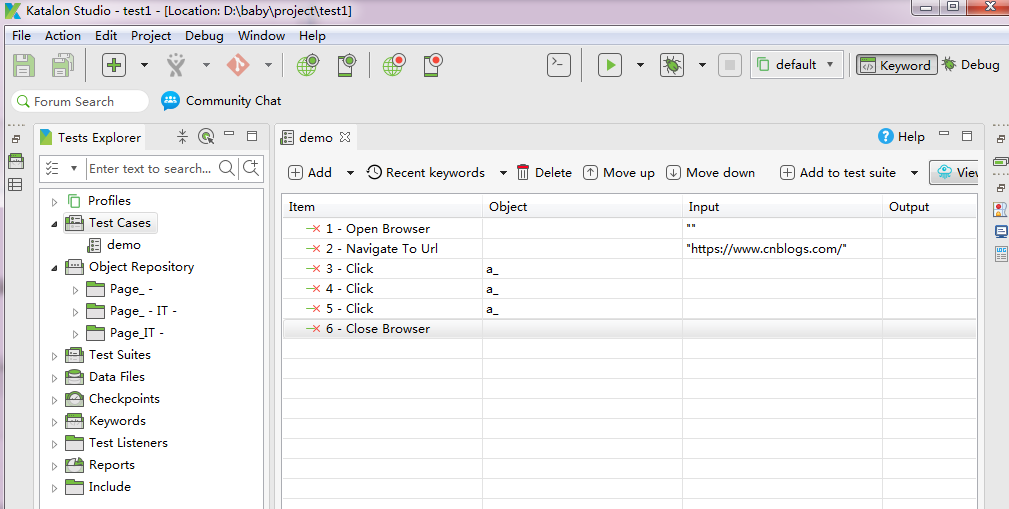Image resolution: width=1009 pixels, height=509 pixels.
Task: Click Add to test suite button
Action: 838,172
